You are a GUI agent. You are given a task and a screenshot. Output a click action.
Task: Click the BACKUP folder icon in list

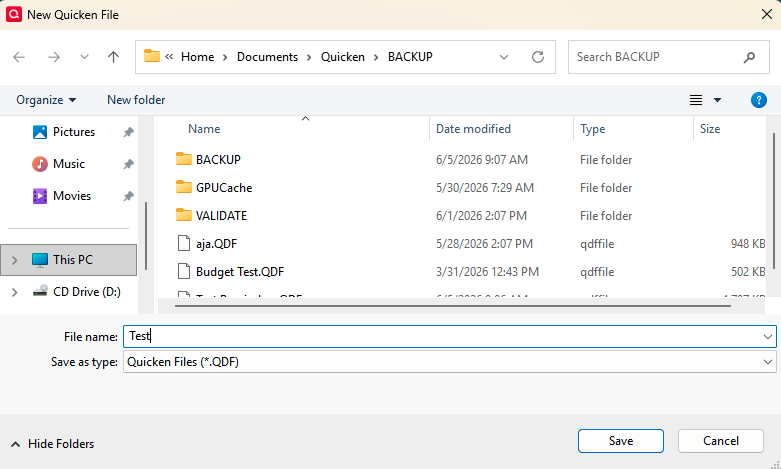pos(184,159)
